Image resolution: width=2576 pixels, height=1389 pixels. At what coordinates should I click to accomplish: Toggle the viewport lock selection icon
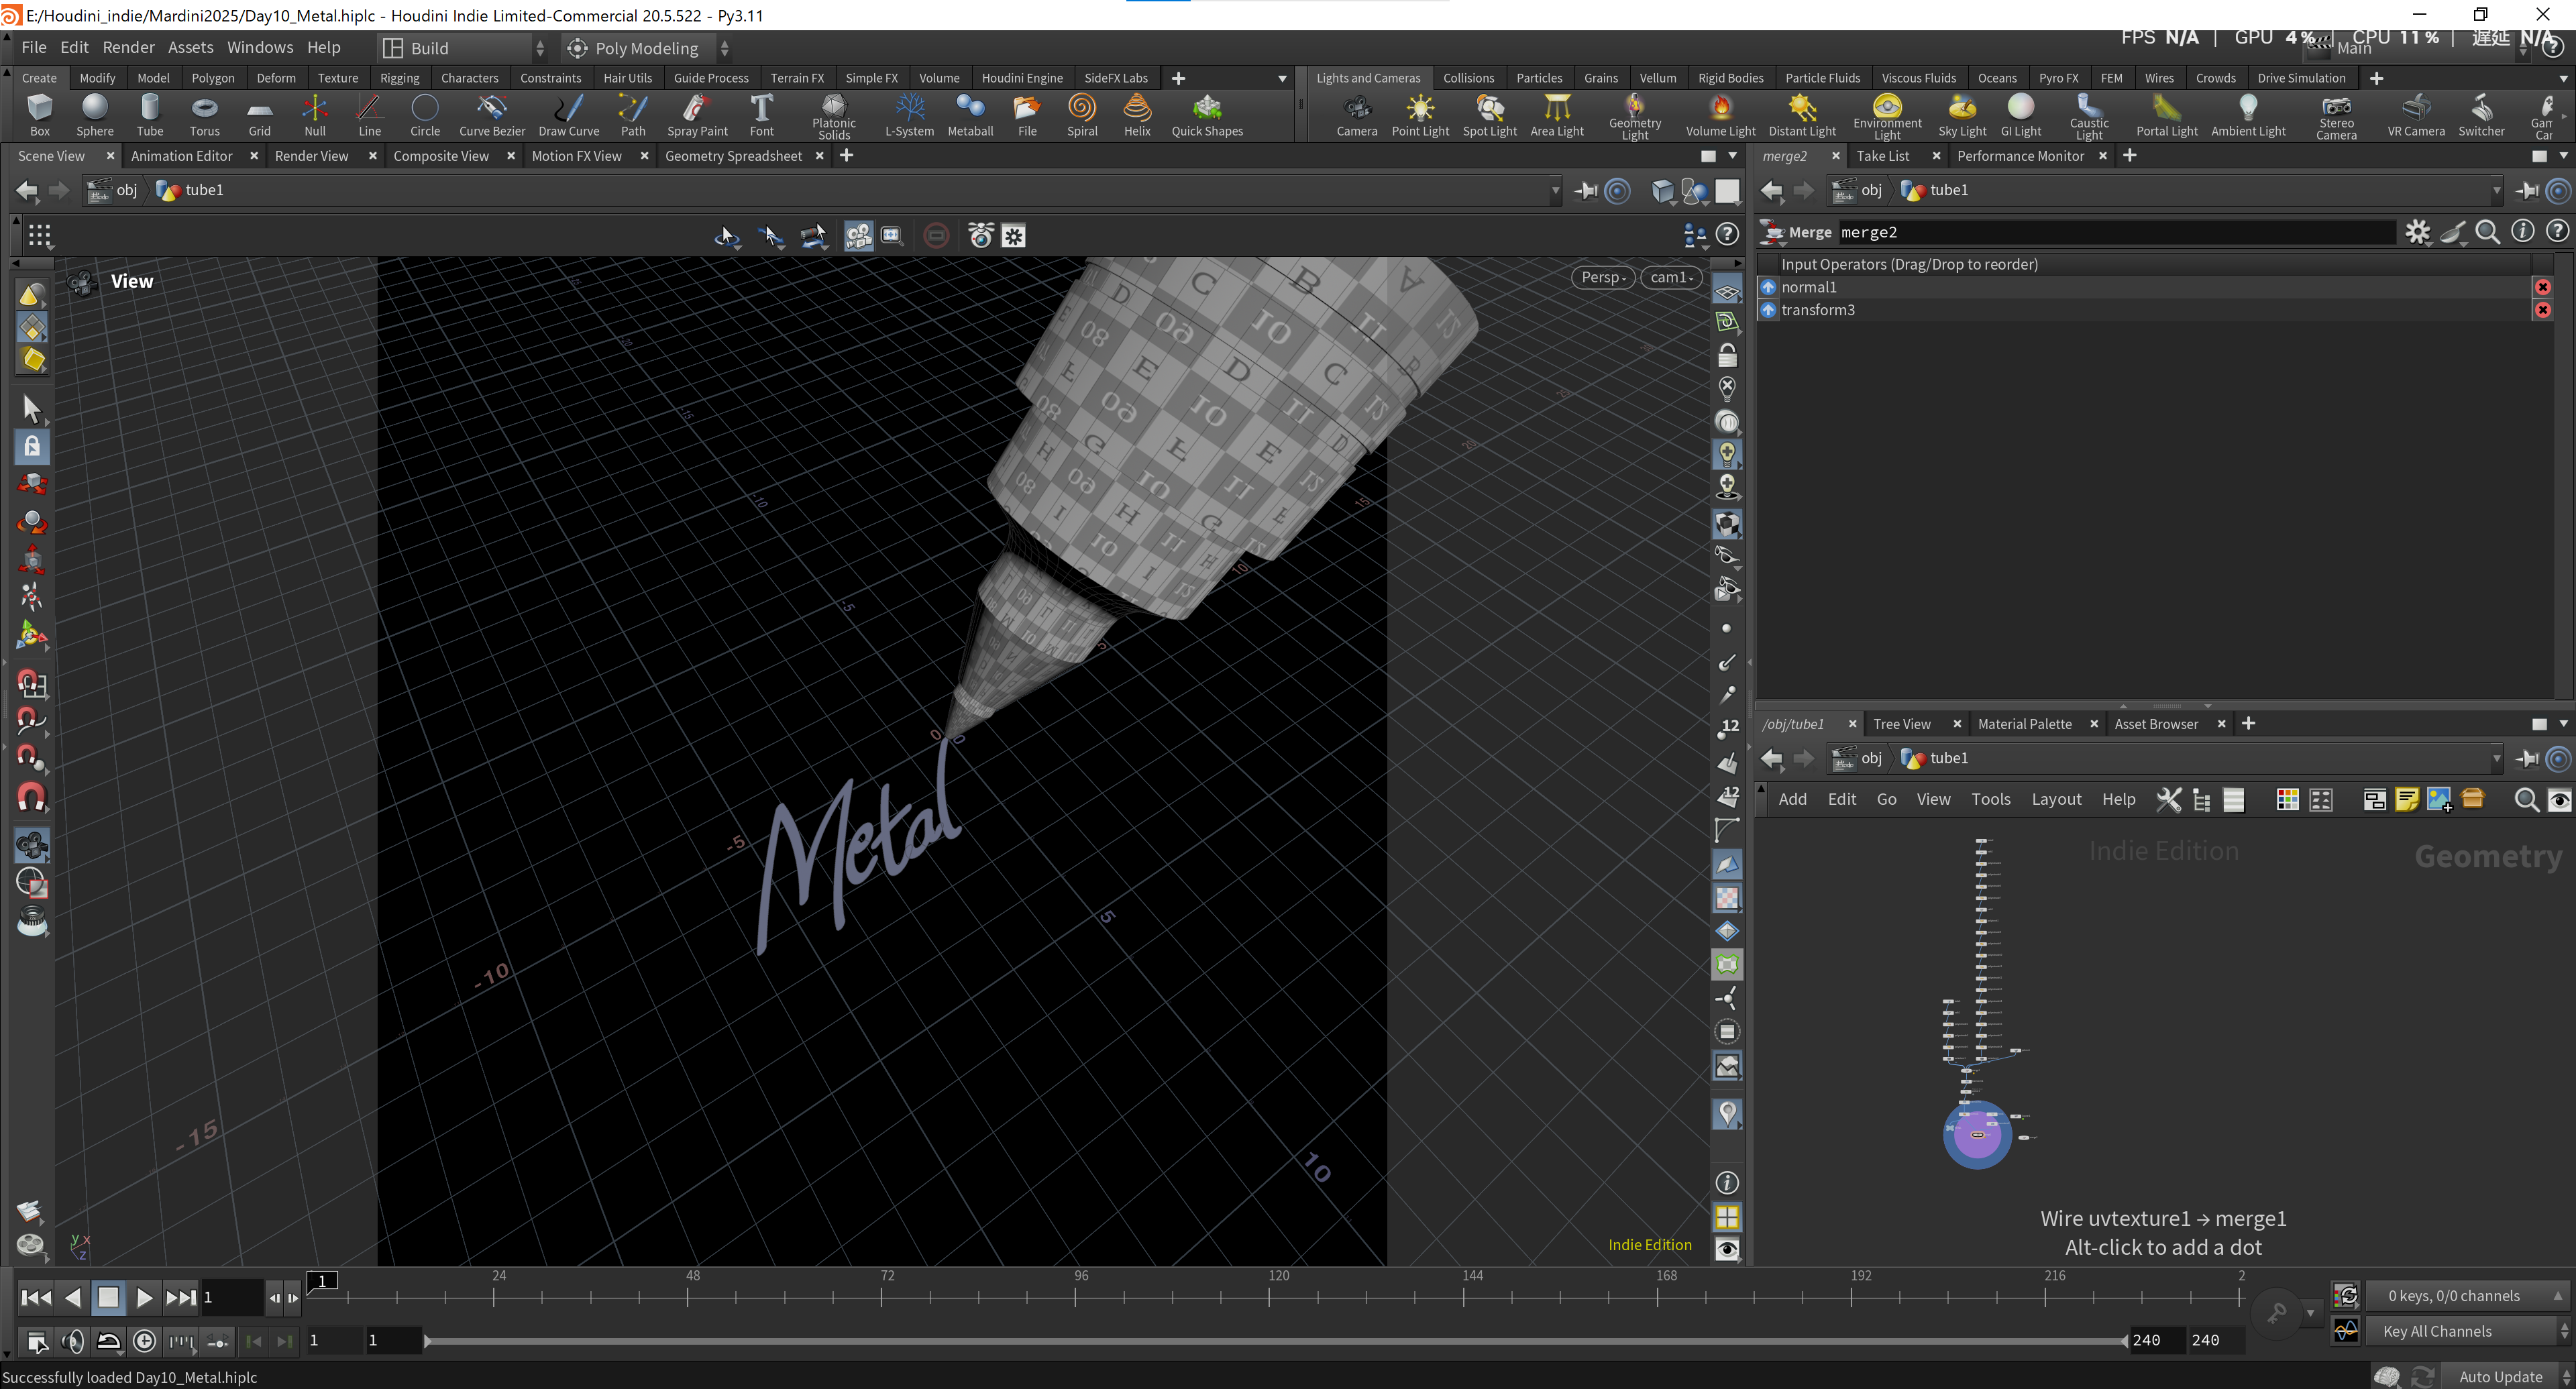[x=32, y=446]
